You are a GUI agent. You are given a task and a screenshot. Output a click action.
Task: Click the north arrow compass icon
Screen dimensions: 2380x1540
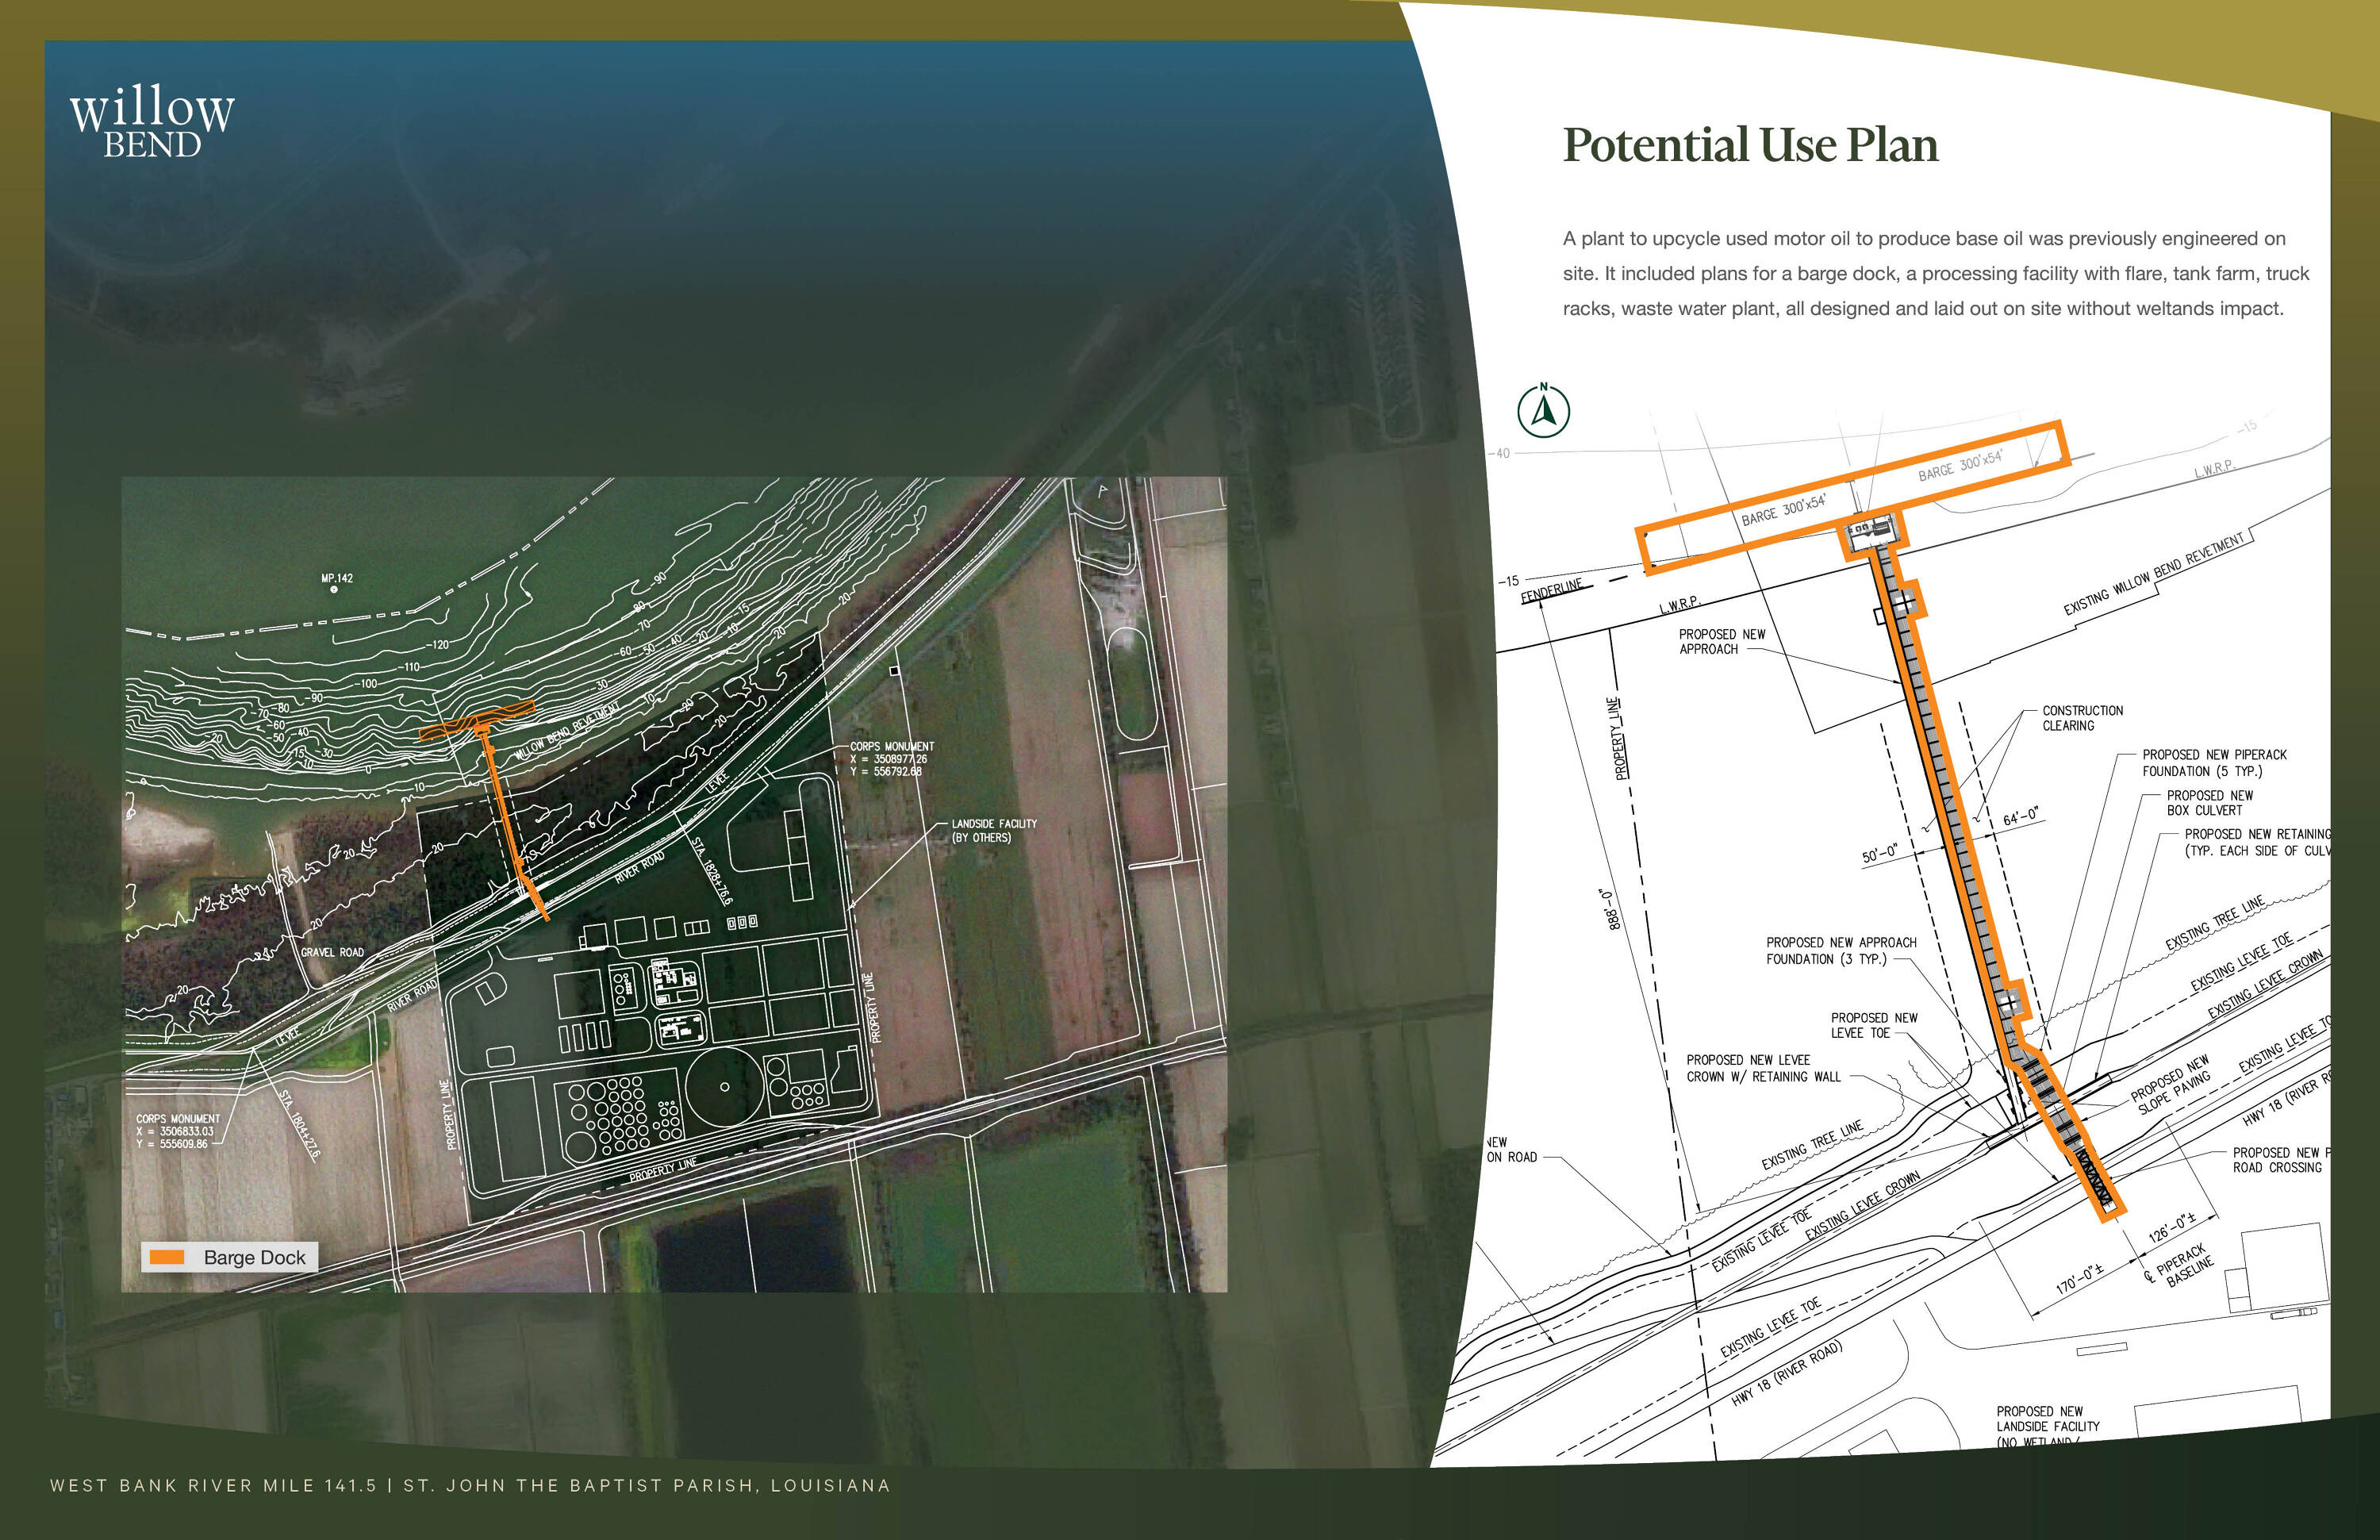pyautogui.click(x=1543, y=410)
